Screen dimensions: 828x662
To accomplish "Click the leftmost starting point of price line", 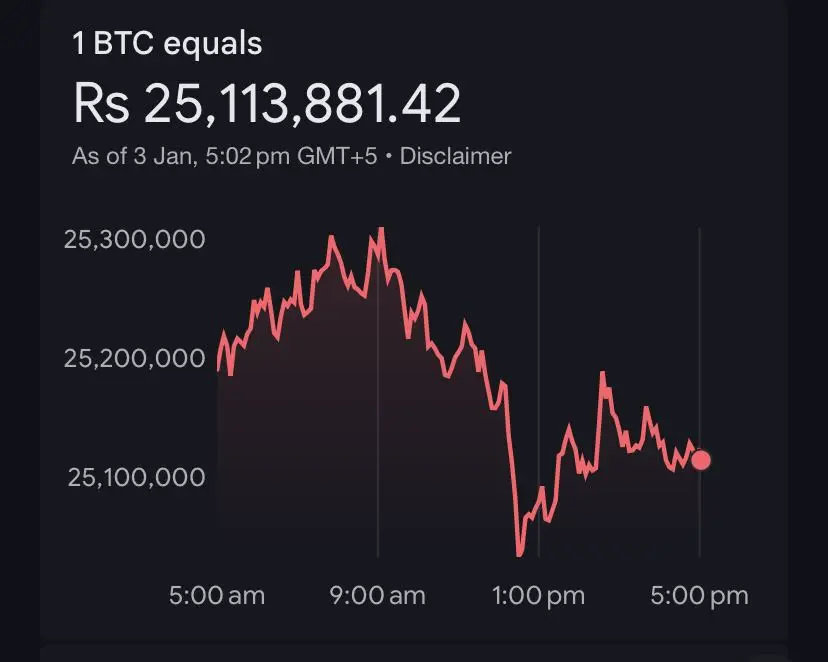I will coord(218,369).
